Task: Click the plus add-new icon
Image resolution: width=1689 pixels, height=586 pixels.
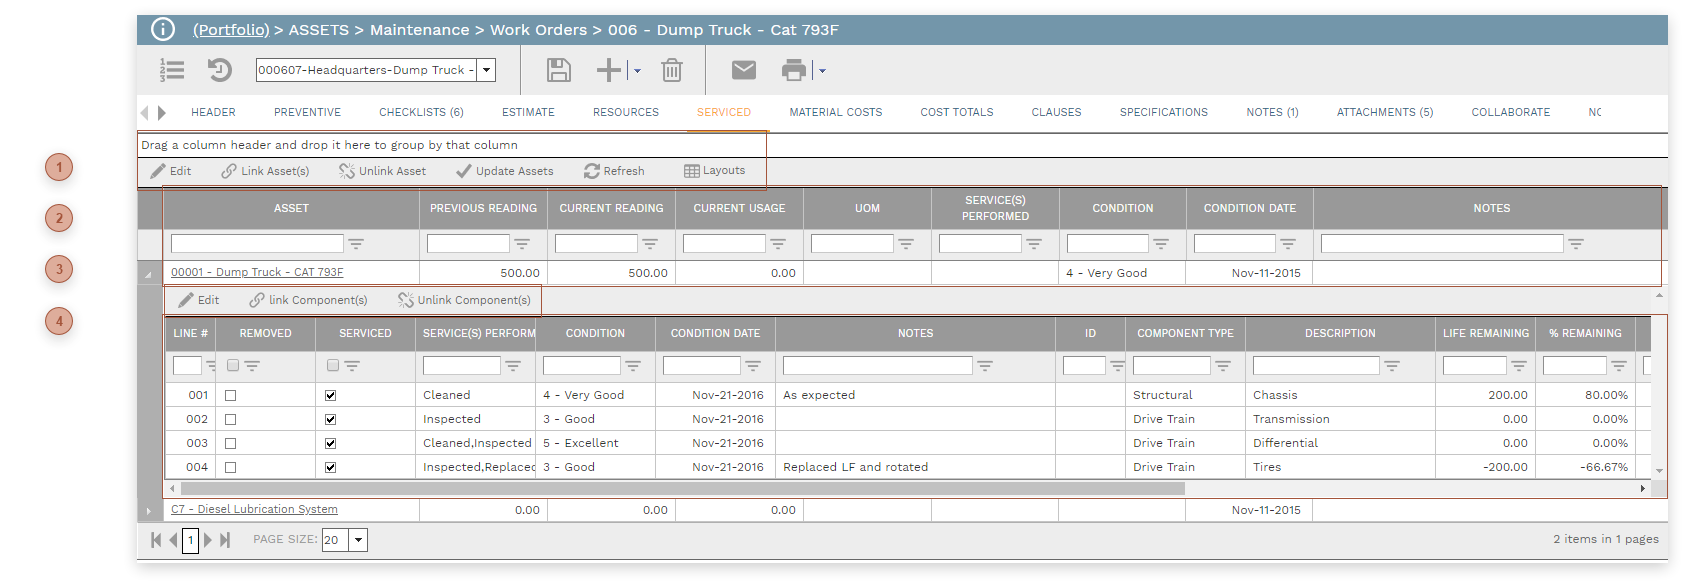Action: 609,70
